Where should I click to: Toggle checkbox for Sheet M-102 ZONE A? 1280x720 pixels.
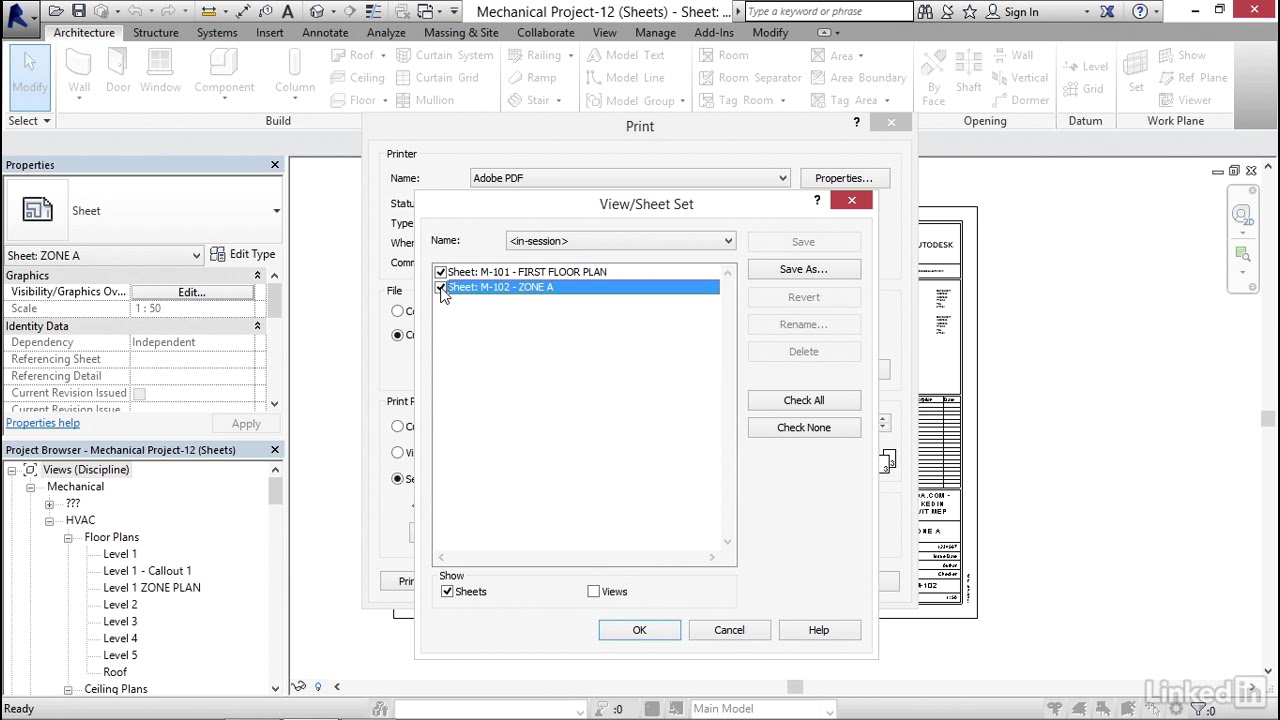440,287
